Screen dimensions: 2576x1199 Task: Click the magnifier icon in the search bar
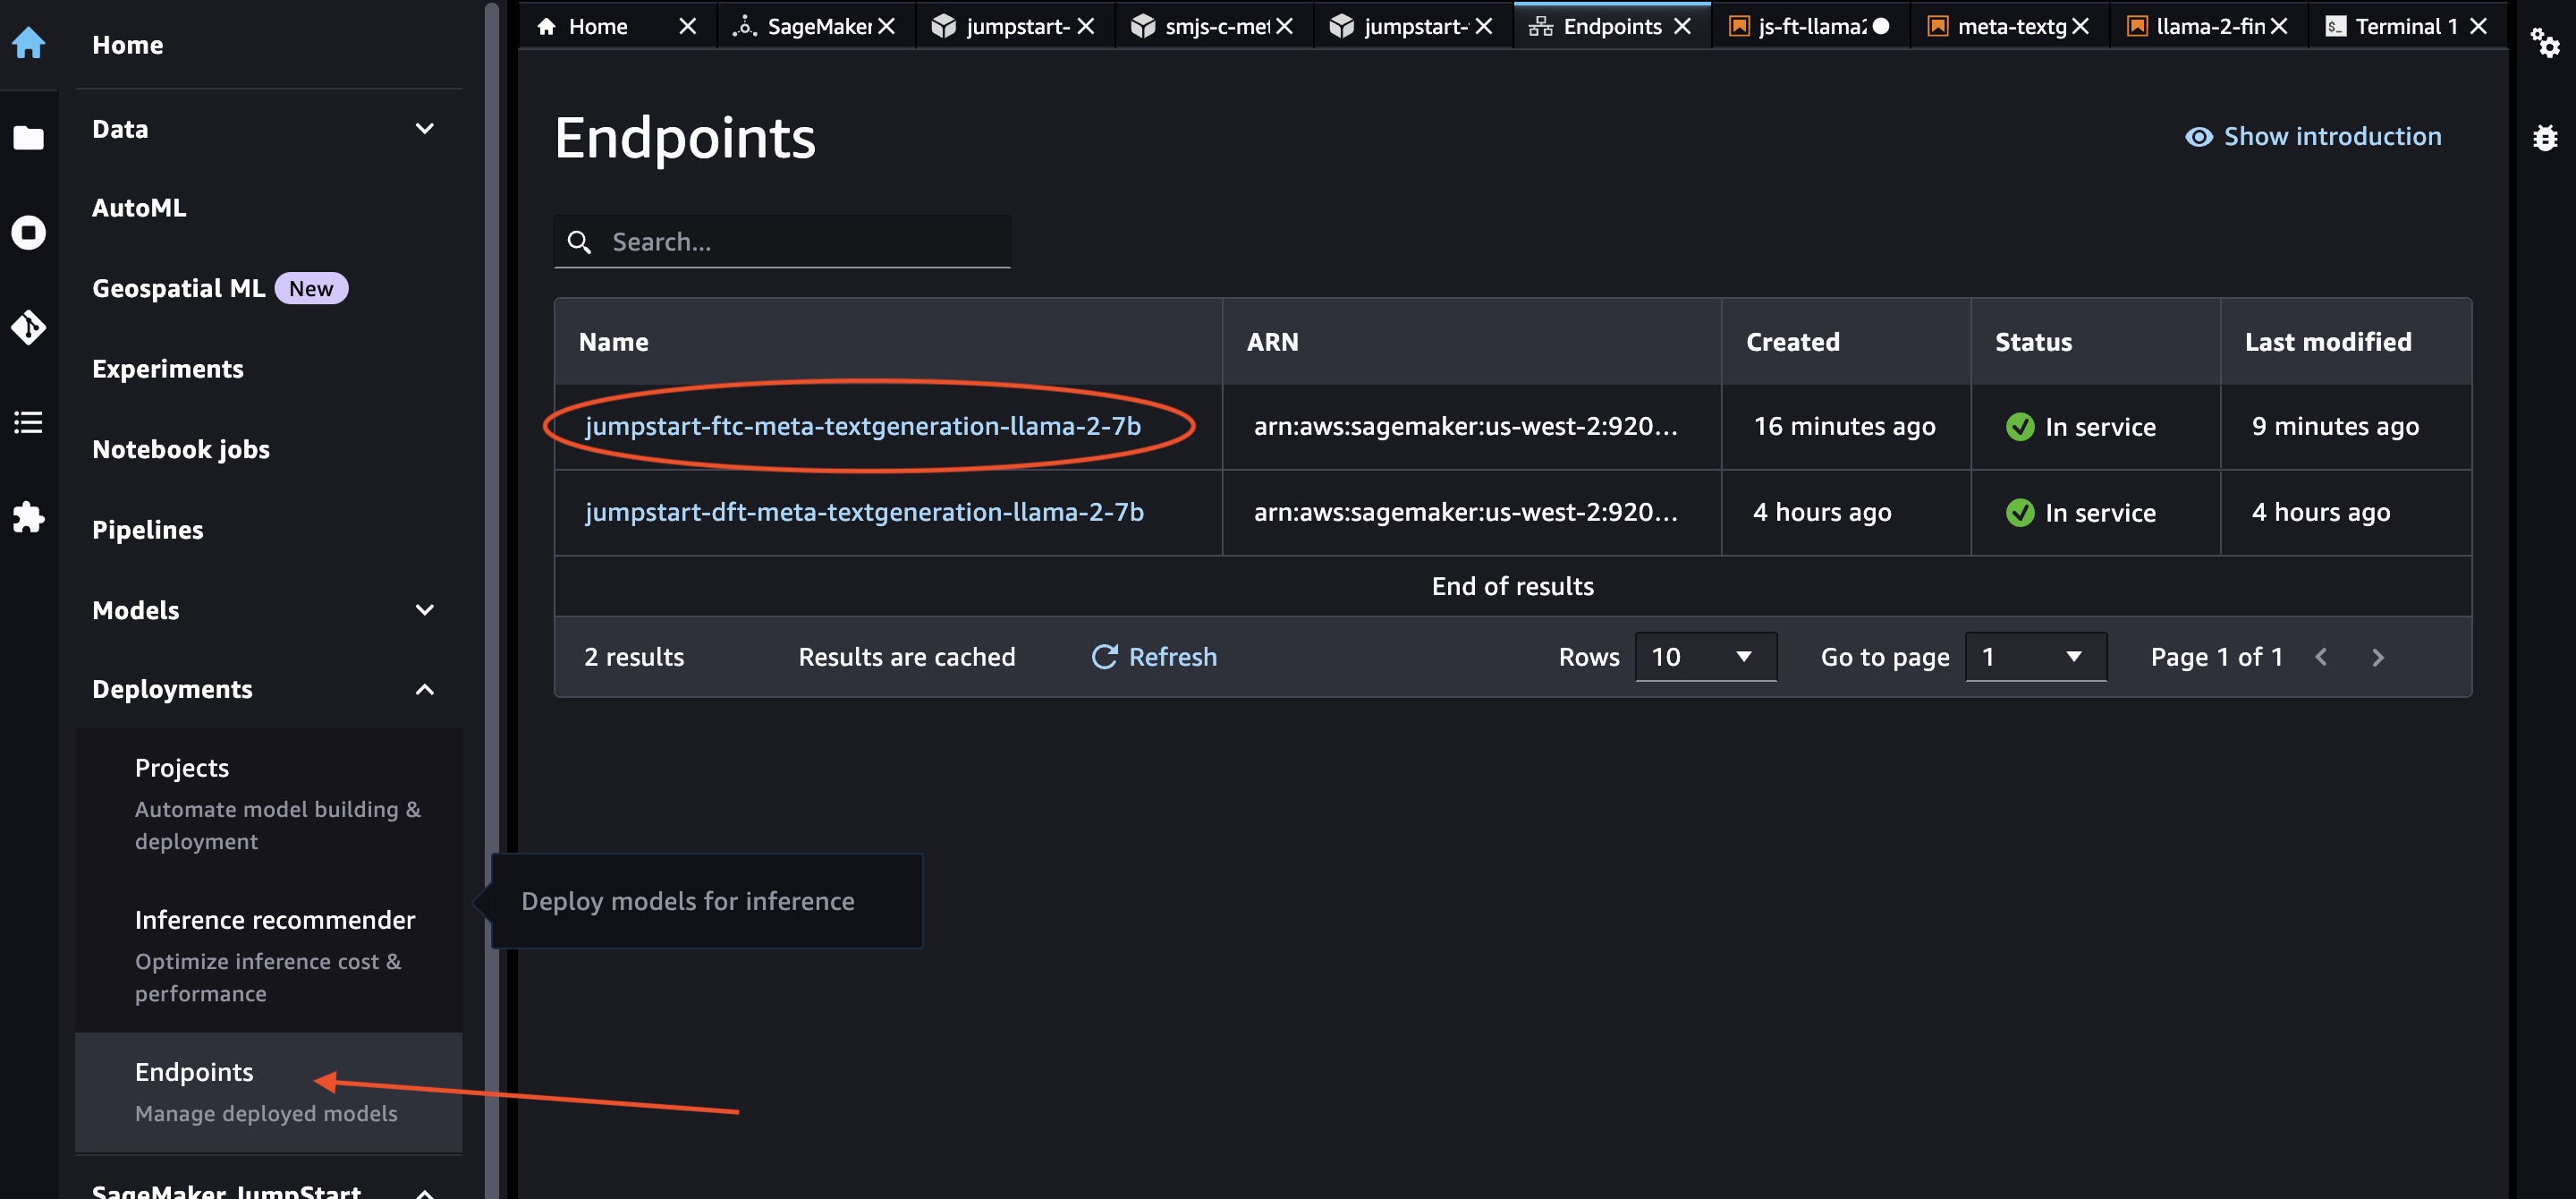pyautogui.click(x=580, y=242)
